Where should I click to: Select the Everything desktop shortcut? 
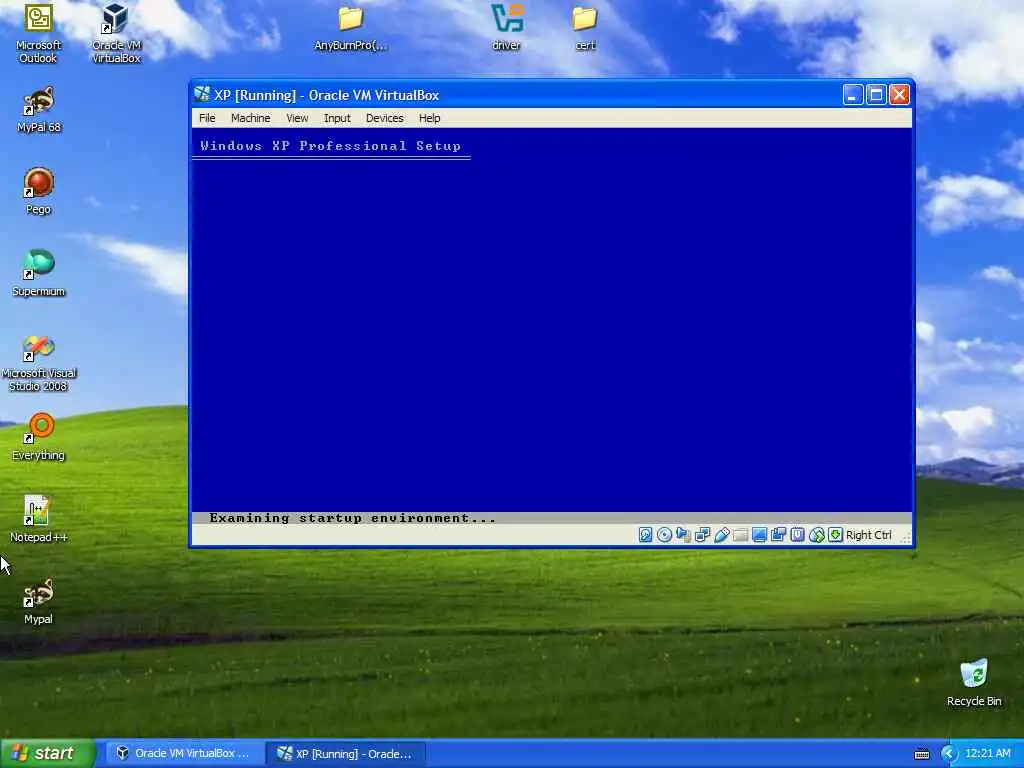coord(39,437)
